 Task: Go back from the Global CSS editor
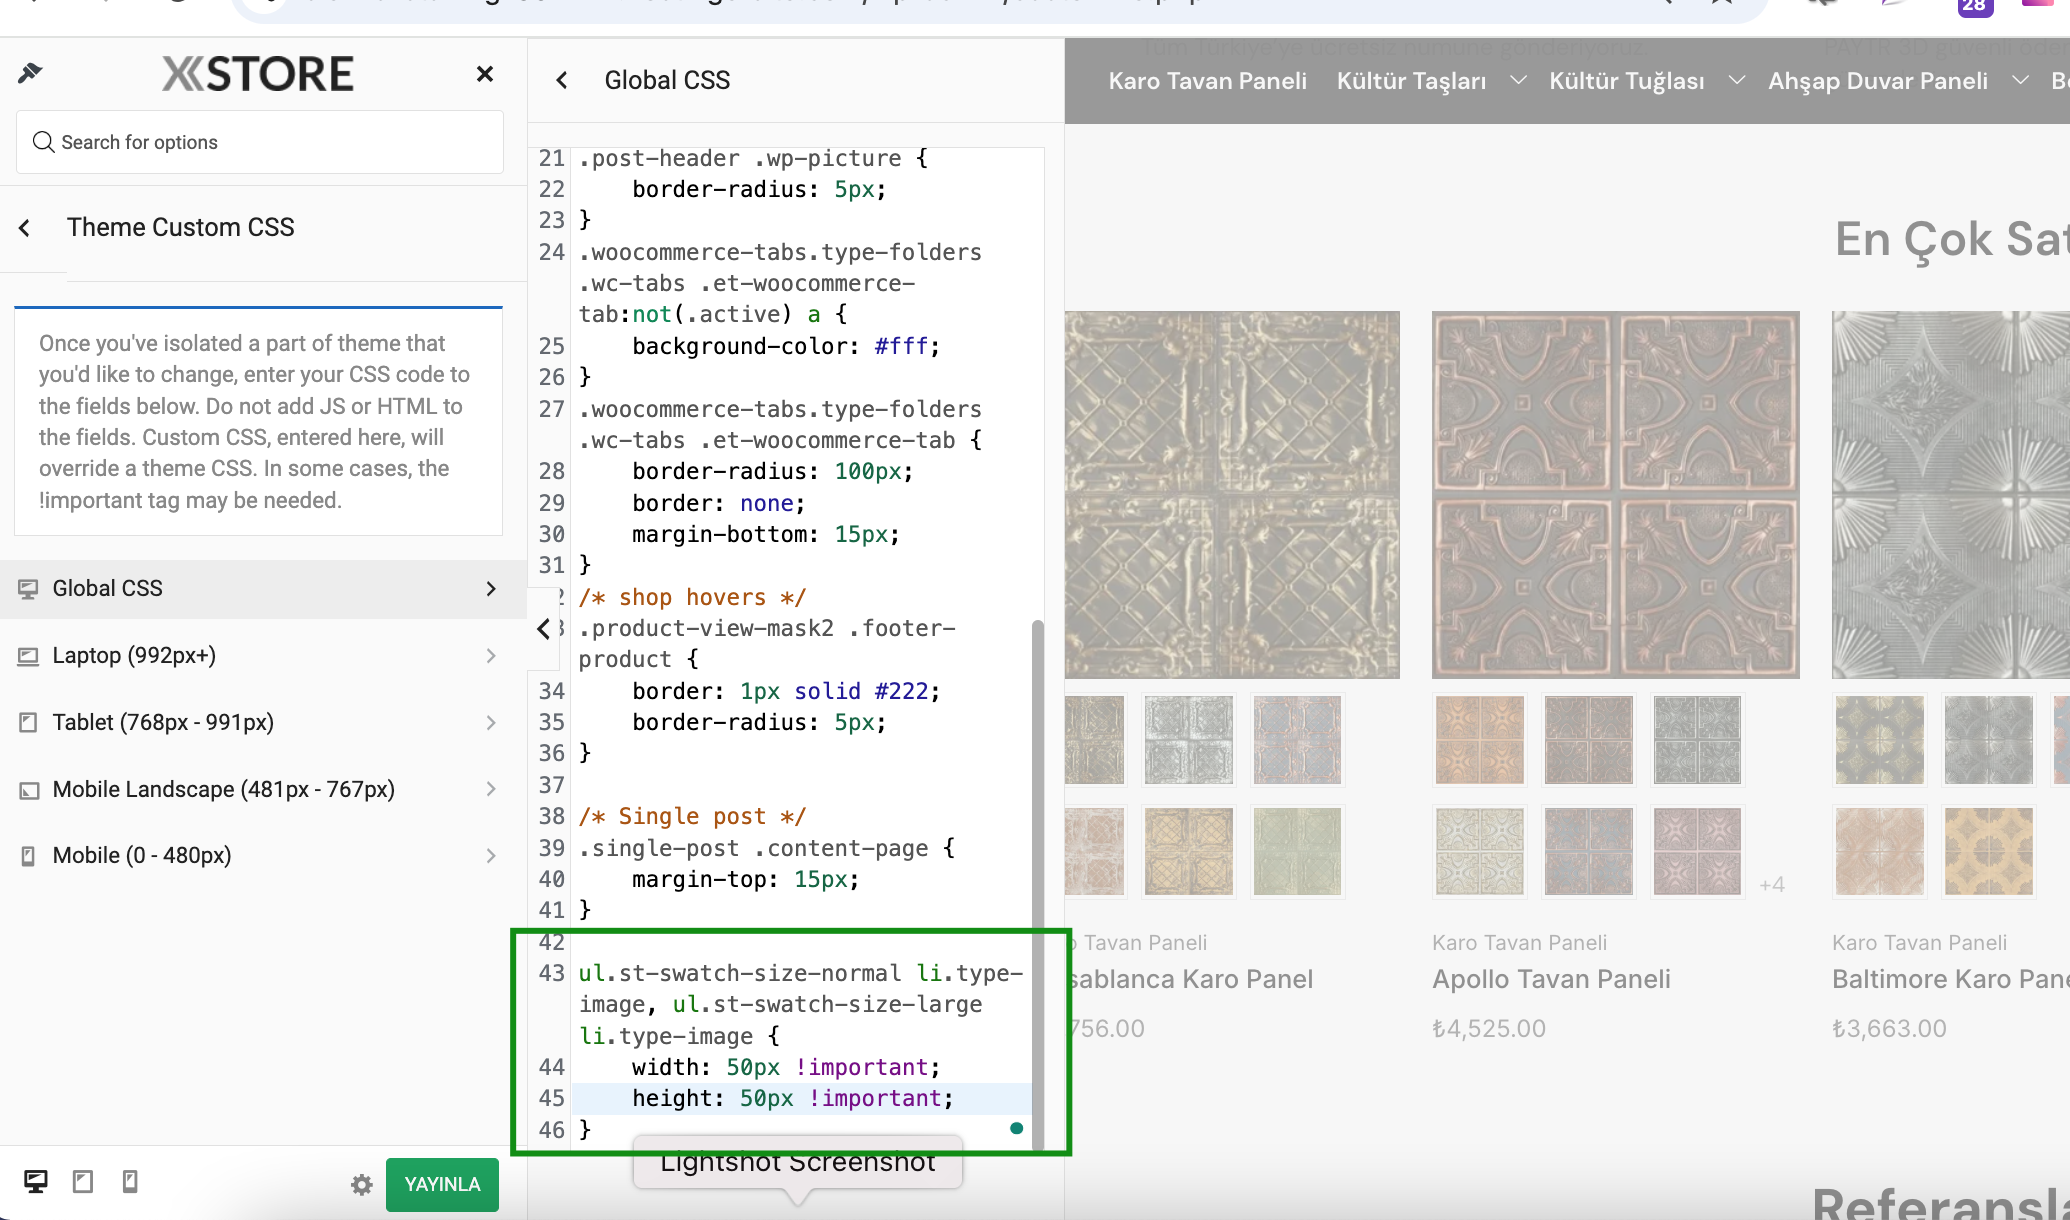[x=562, y=80]
